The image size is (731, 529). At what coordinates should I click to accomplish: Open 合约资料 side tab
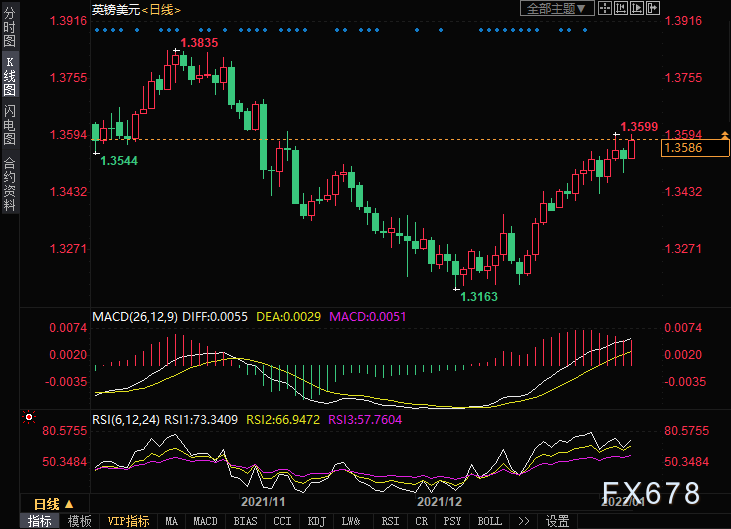click(9, 183)
